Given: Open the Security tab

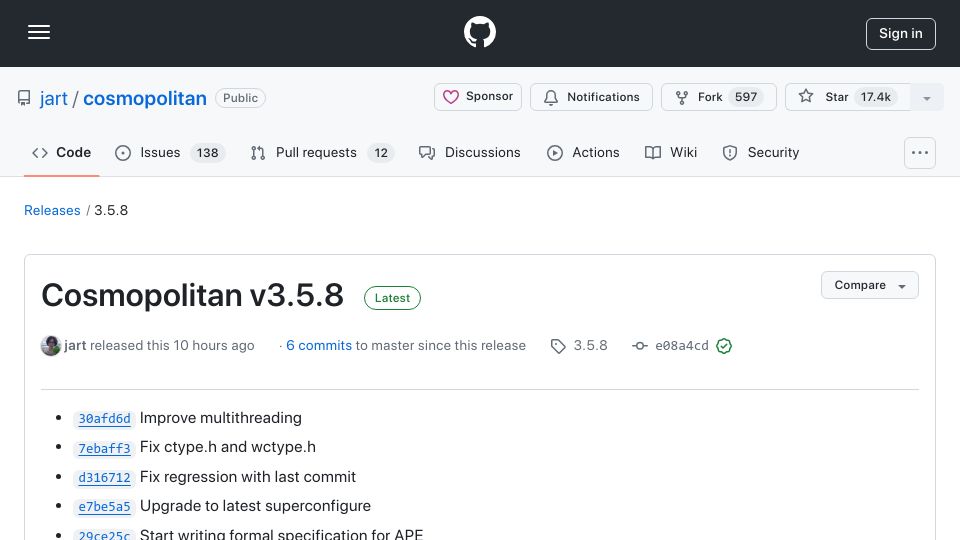Looking at the screenshot, I should (x=761, y=152).
